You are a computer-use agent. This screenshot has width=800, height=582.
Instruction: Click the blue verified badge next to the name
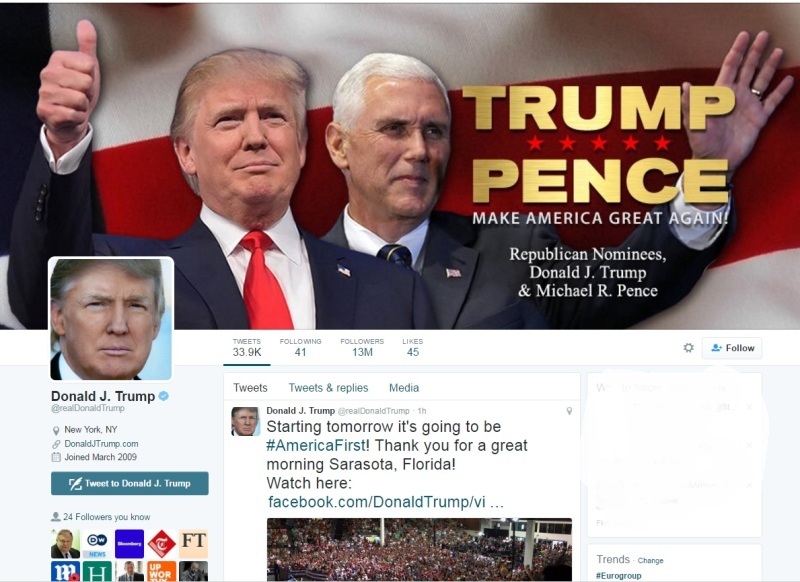coord(164,396)
